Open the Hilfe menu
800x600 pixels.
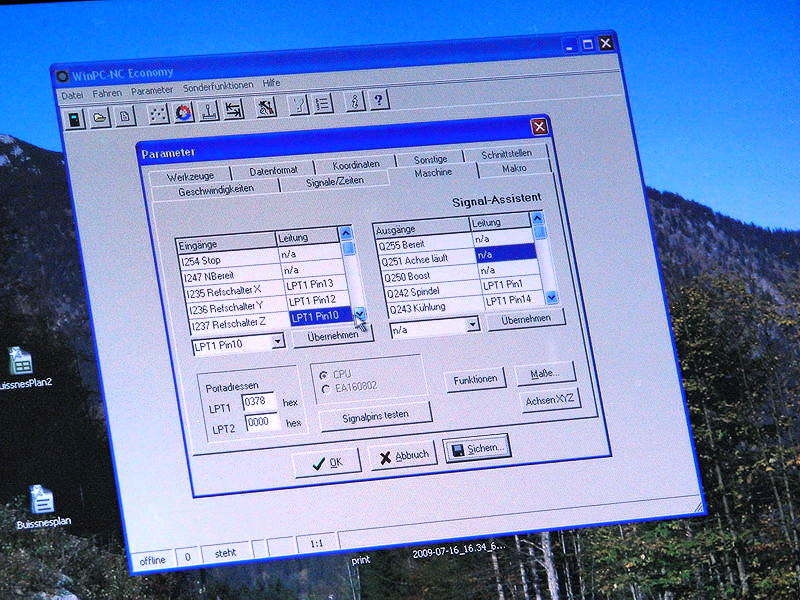click(271, 83)
